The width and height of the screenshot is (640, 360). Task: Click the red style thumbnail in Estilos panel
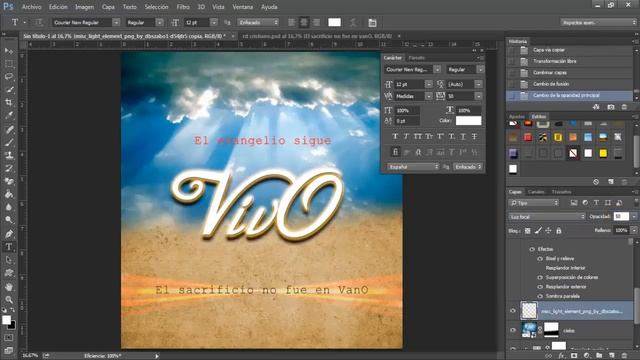[x=528, y=138]
